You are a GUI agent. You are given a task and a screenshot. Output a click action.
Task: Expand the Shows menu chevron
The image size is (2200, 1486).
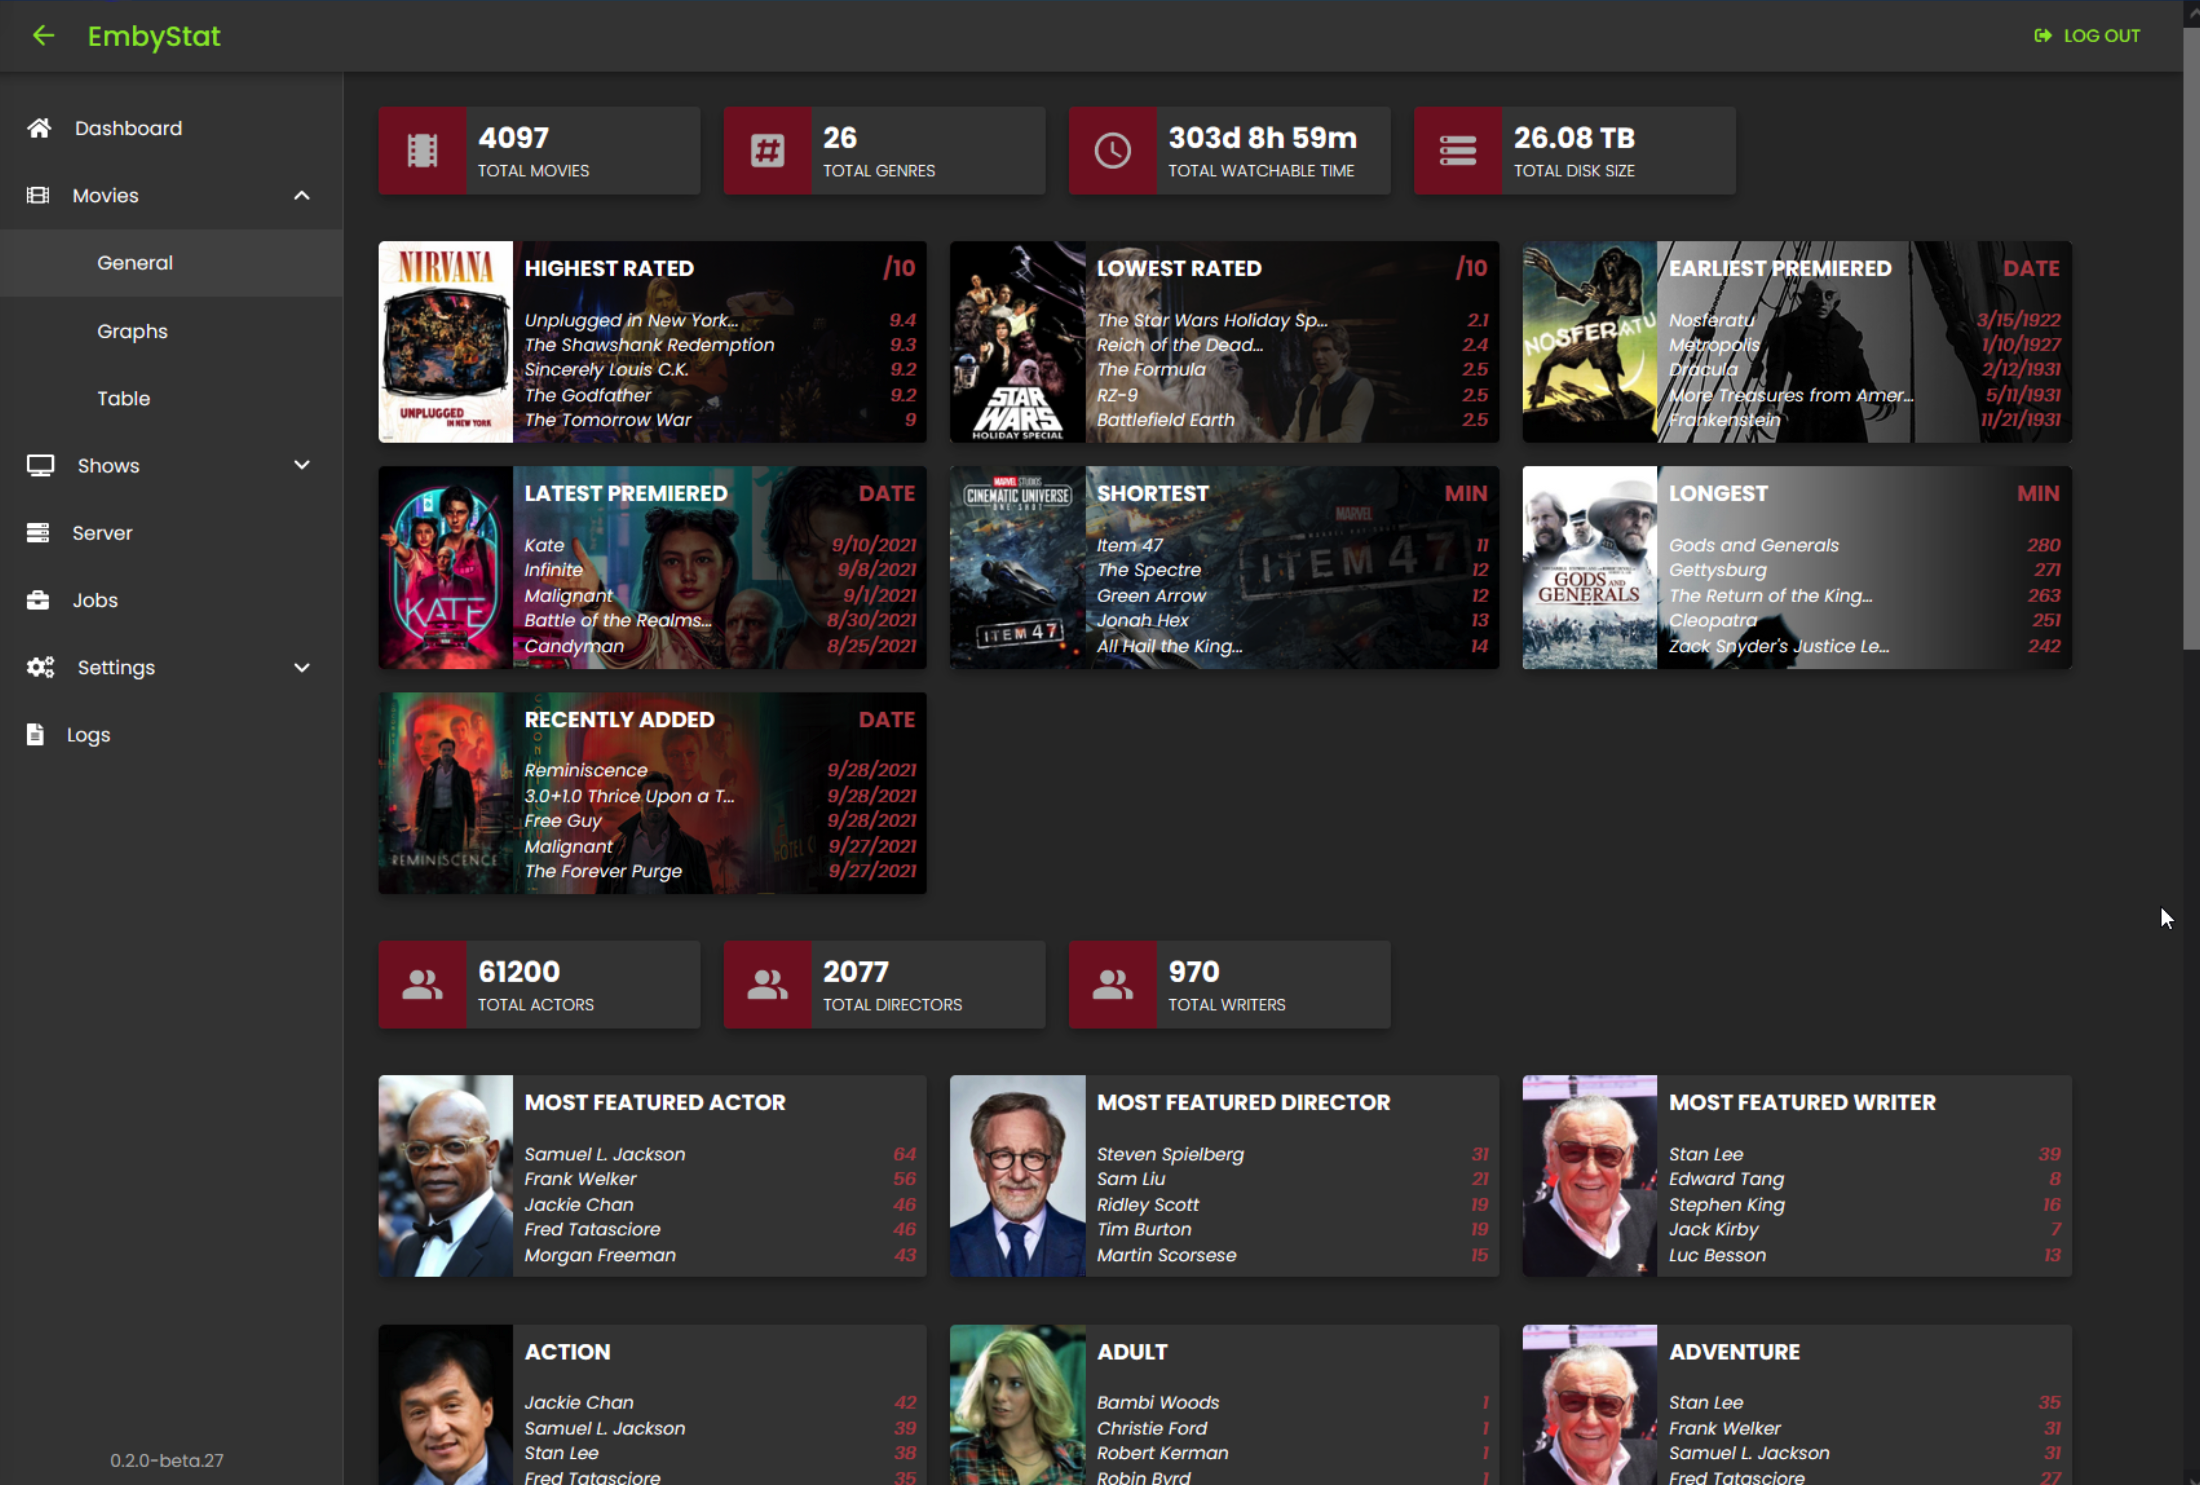302,465
